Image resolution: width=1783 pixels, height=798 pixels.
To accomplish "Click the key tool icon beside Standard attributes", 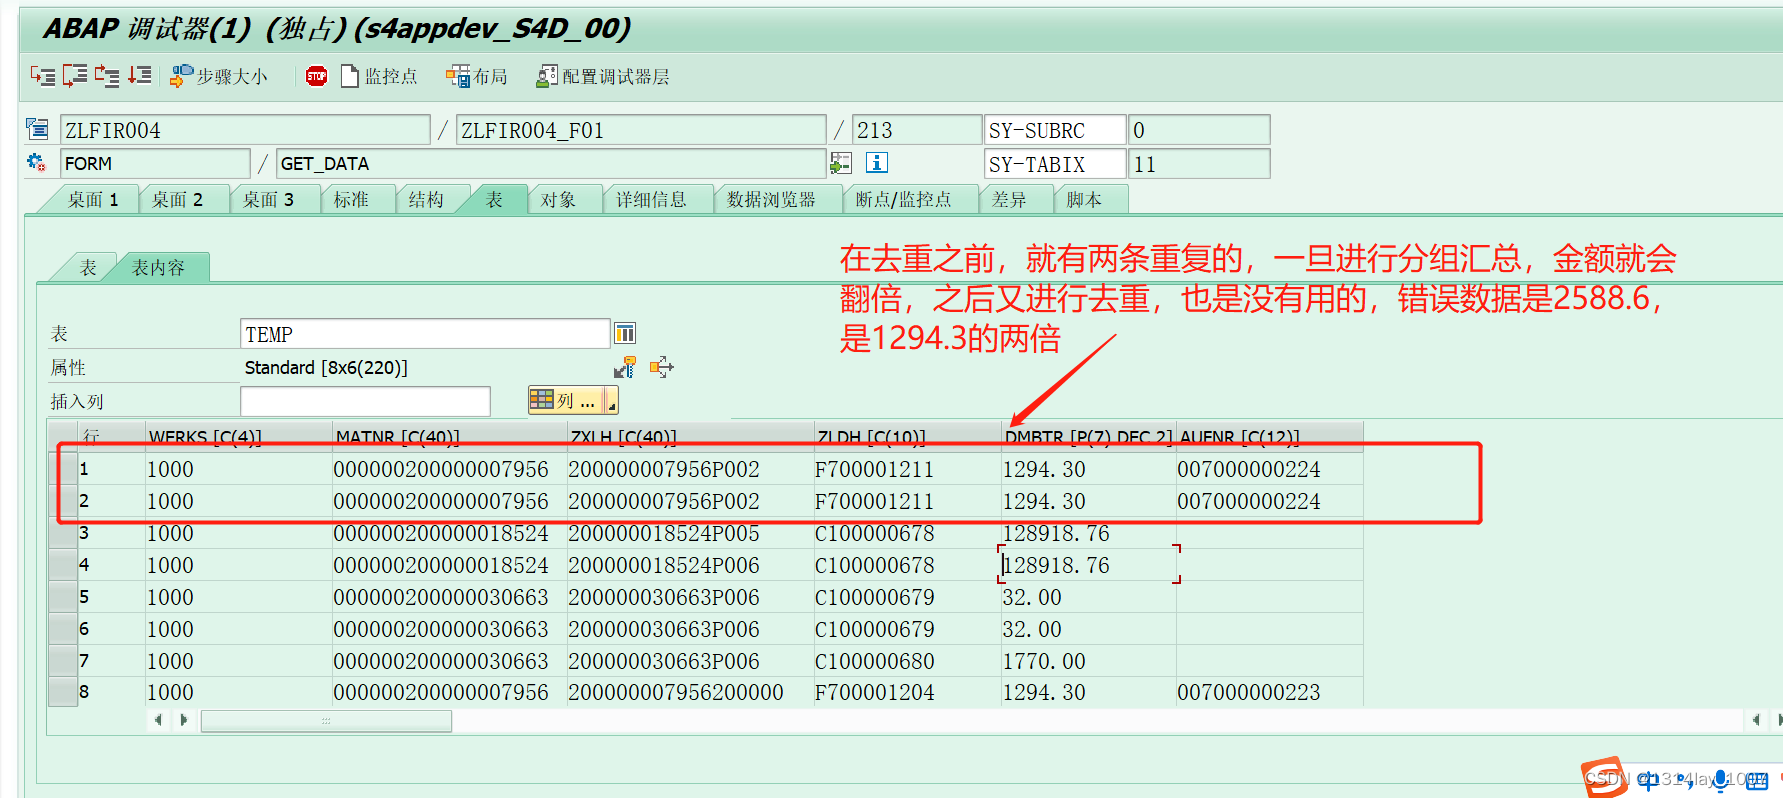I will click(625, 367).
